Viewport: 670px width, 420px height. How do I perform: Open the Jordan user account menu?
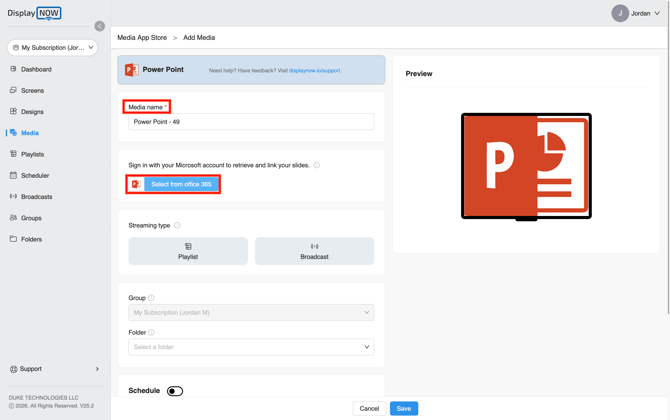click(x=636, y=13)
